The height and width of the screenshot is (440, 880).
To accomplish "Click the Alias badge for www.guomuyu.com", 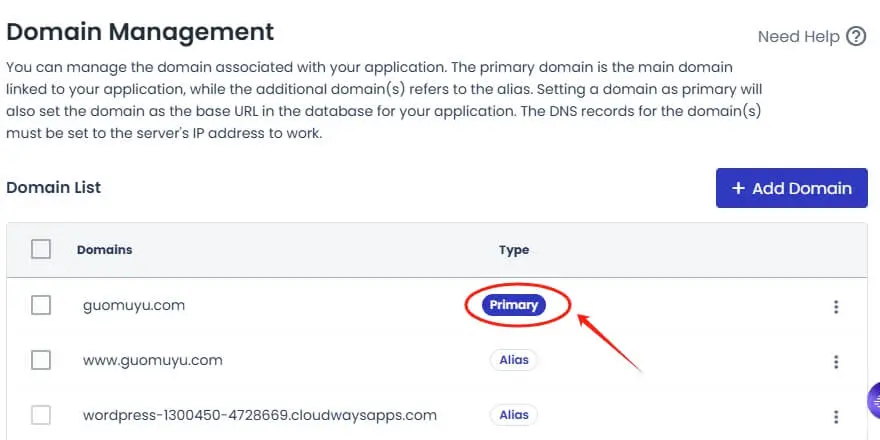I will (514, 360).
